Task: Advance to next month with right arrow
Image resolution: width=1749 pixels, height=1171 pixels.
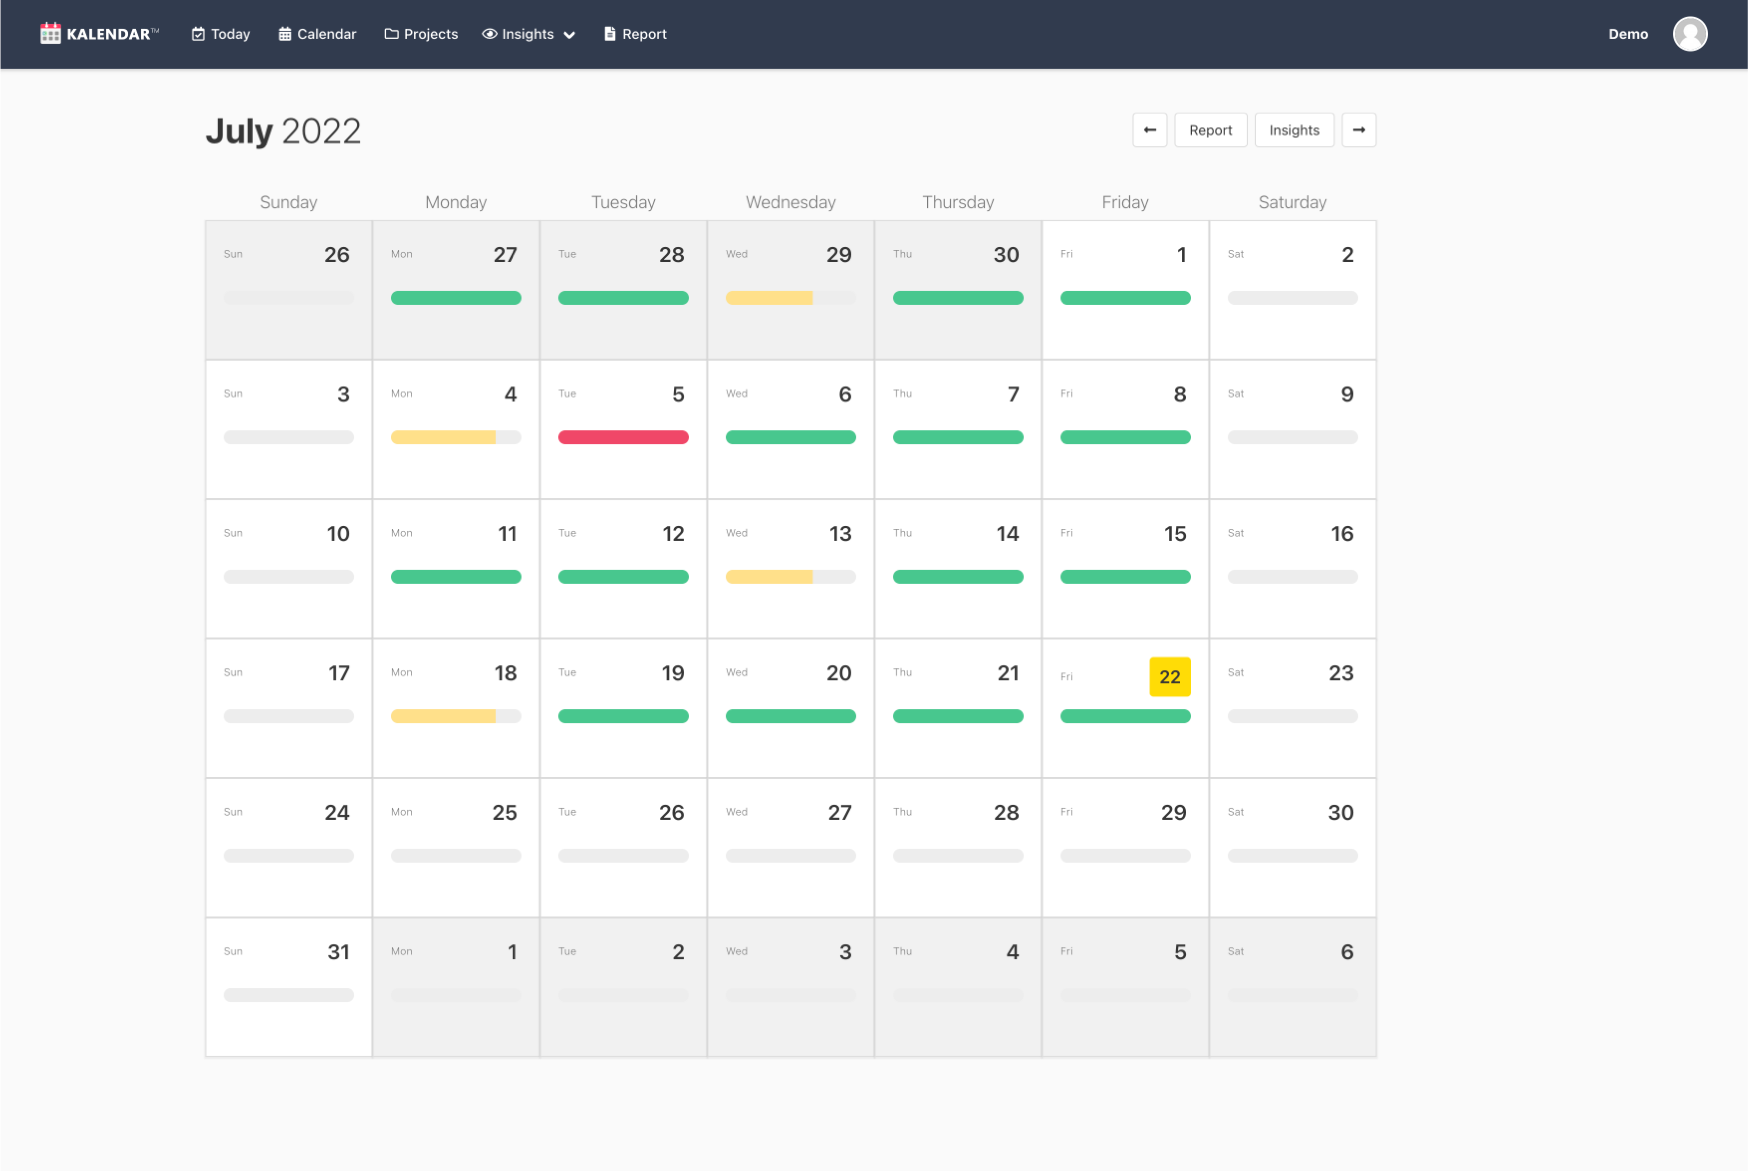Action: tap(1358, 130)
